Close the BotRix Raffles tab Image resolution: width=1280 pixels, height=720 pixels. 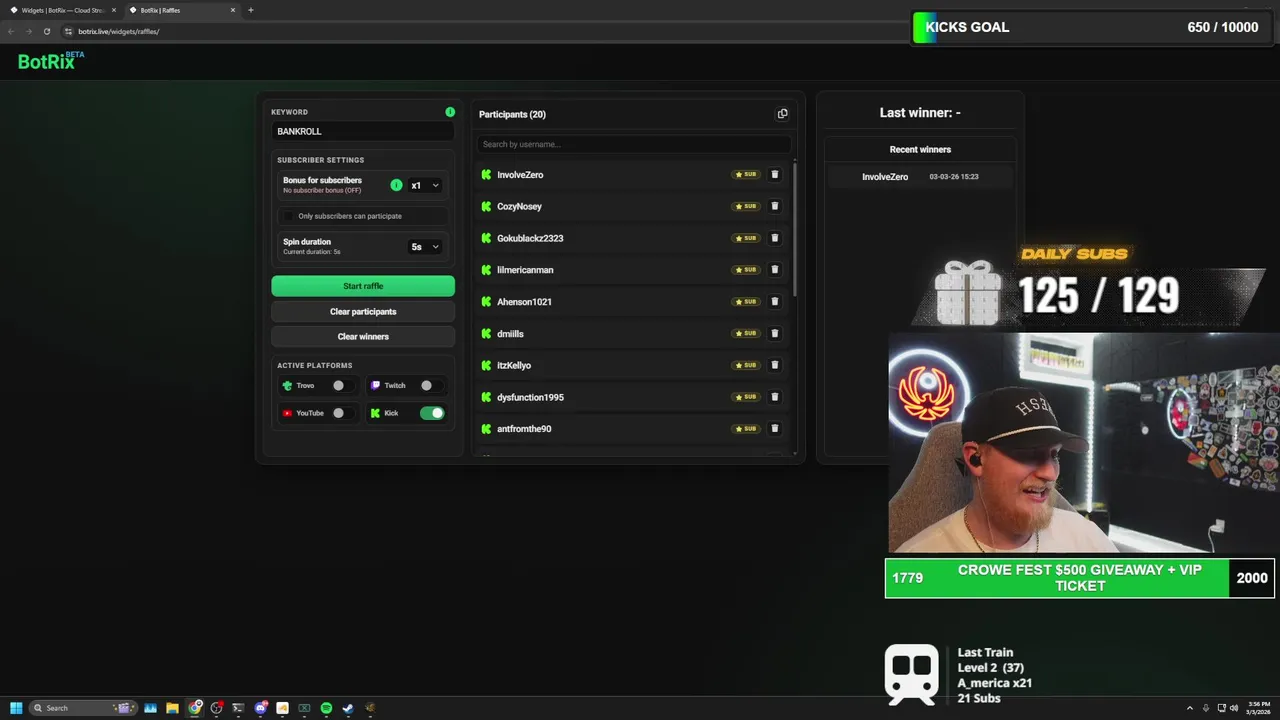pos(233,10)
